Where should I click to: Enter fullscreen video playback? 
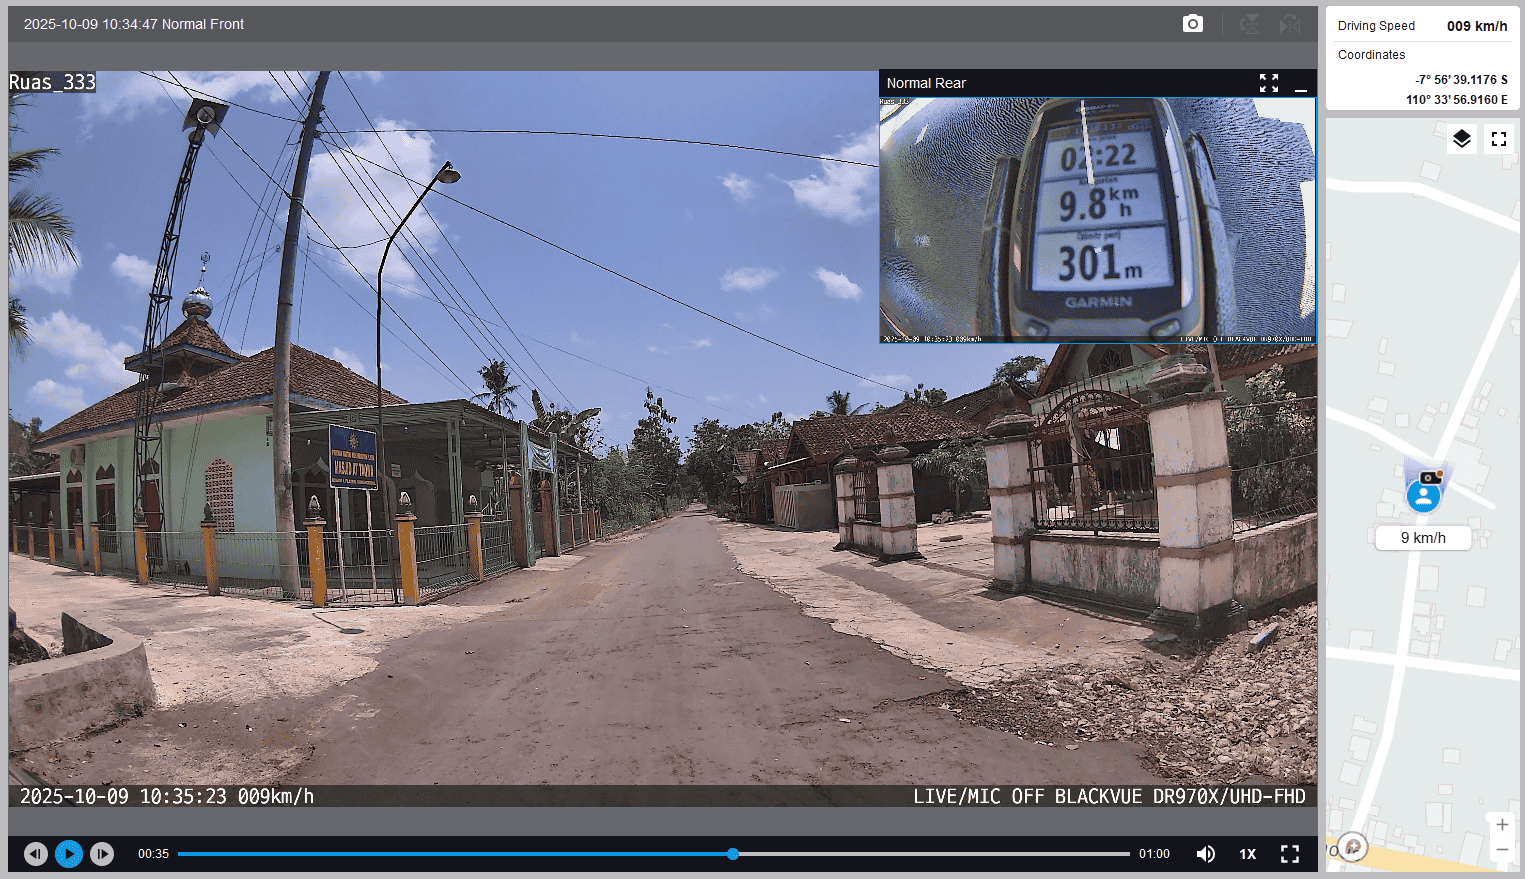click(1290, 854)
